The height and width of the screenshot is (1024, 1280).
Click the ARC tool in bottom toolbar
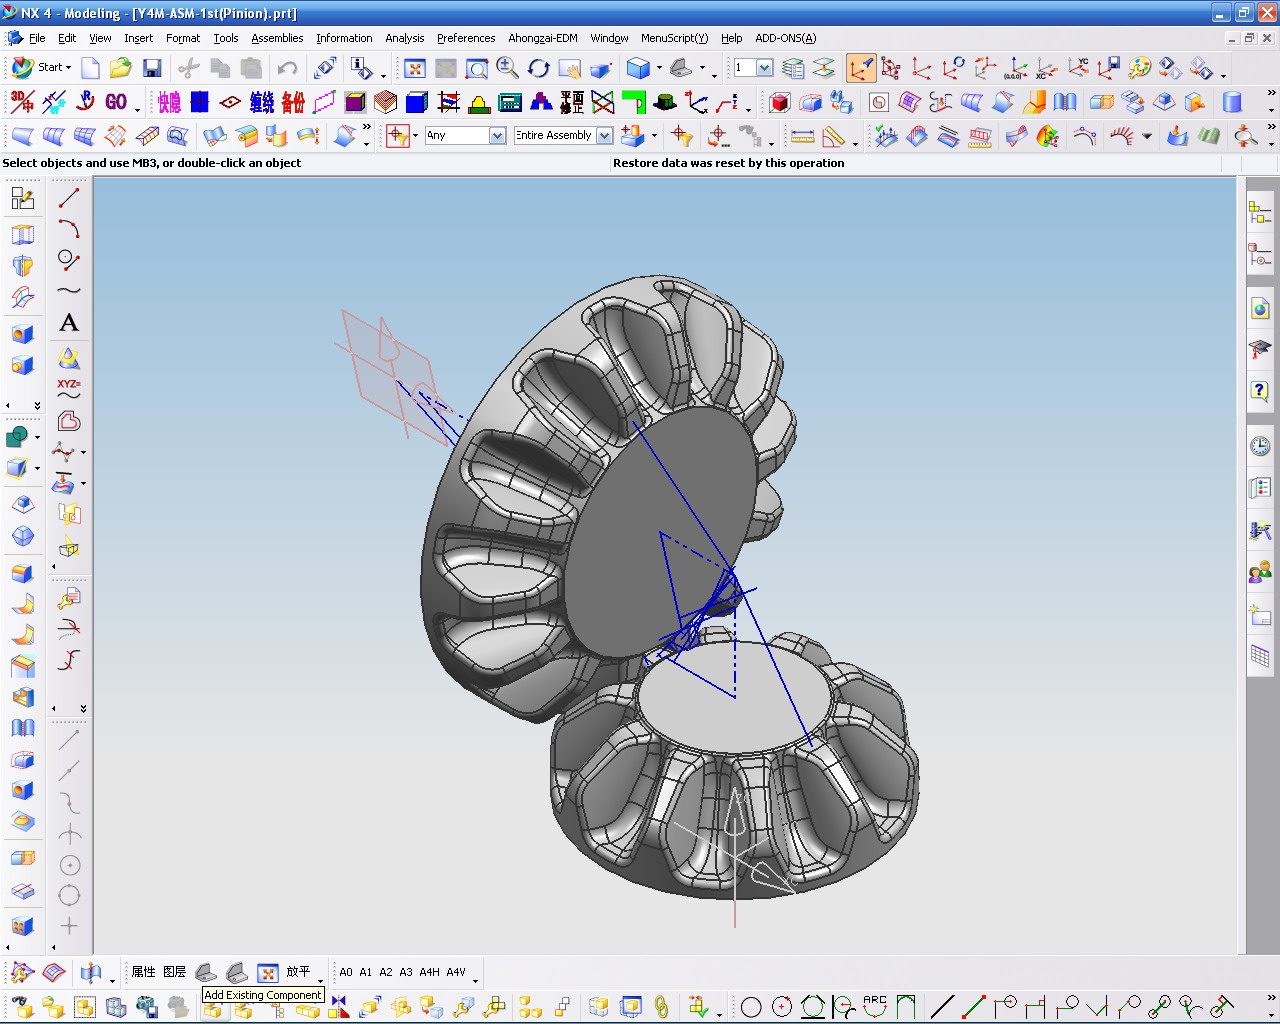pyautogui.click(x=875, y=1006)
